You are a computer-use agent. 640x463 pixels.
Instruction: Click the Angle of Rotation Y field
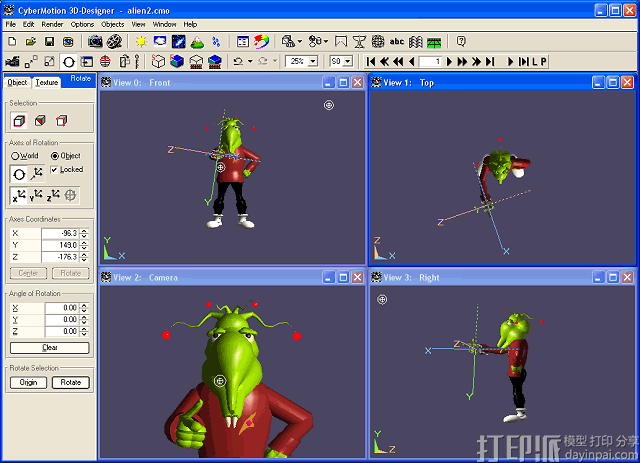point(62,320)
